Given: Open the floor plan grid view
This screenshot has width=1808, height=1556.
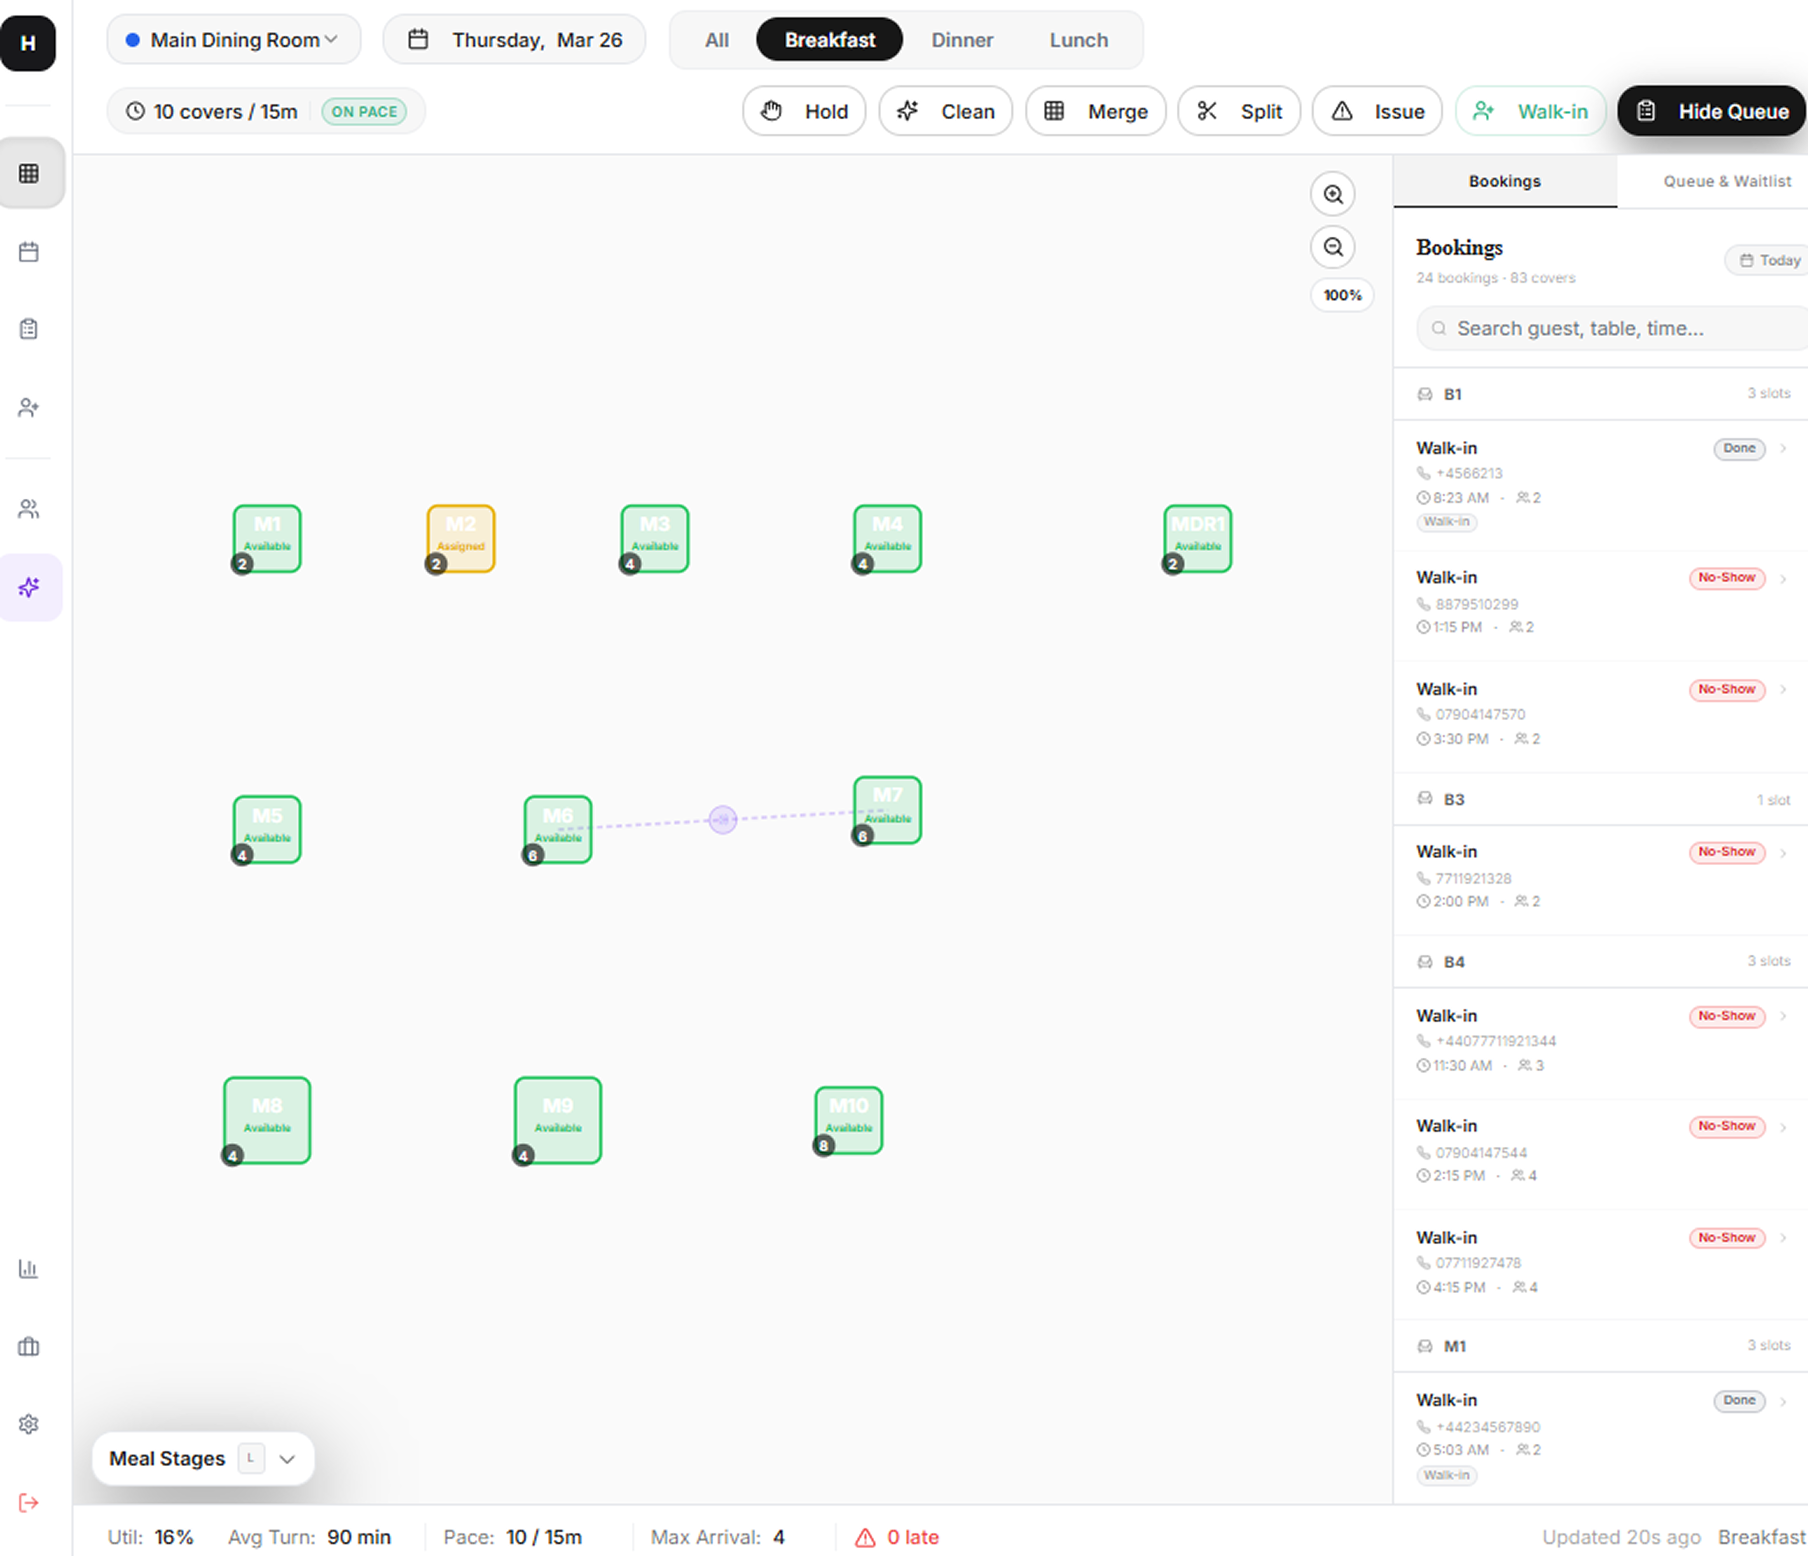Looking at the screenshot, I should [x=30, y=172].
